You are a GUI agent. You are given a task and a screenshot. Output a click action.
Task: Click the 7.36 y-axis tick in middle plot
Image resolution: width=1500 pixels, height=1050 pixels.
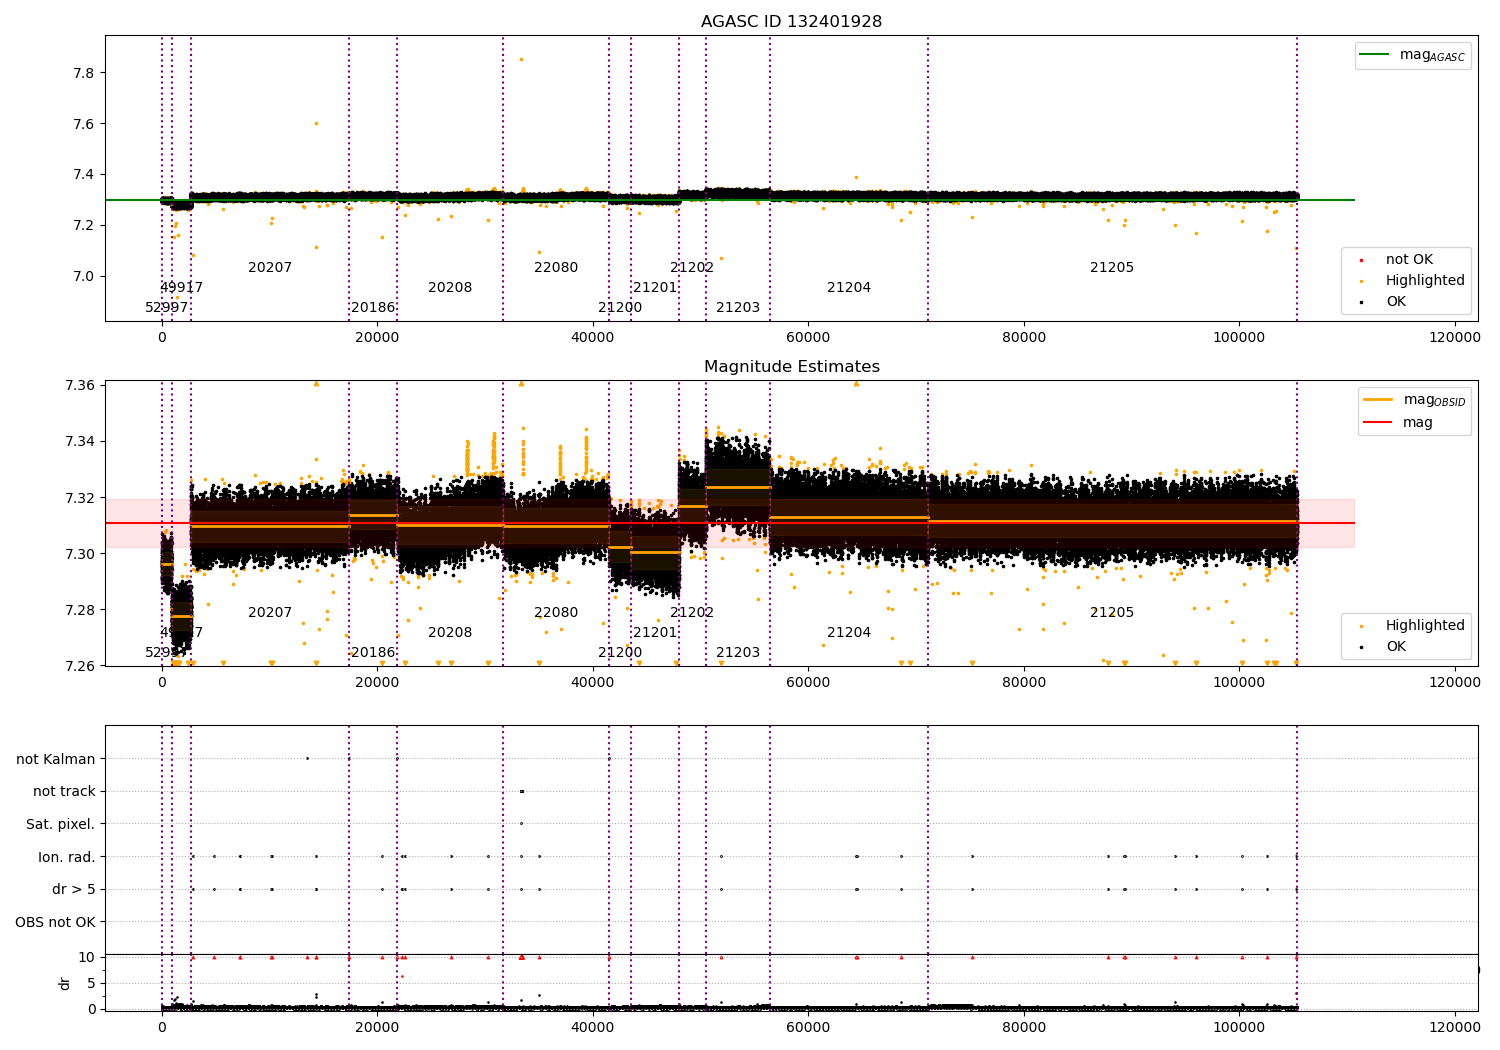pyautogui.click(x=80, y=386)
